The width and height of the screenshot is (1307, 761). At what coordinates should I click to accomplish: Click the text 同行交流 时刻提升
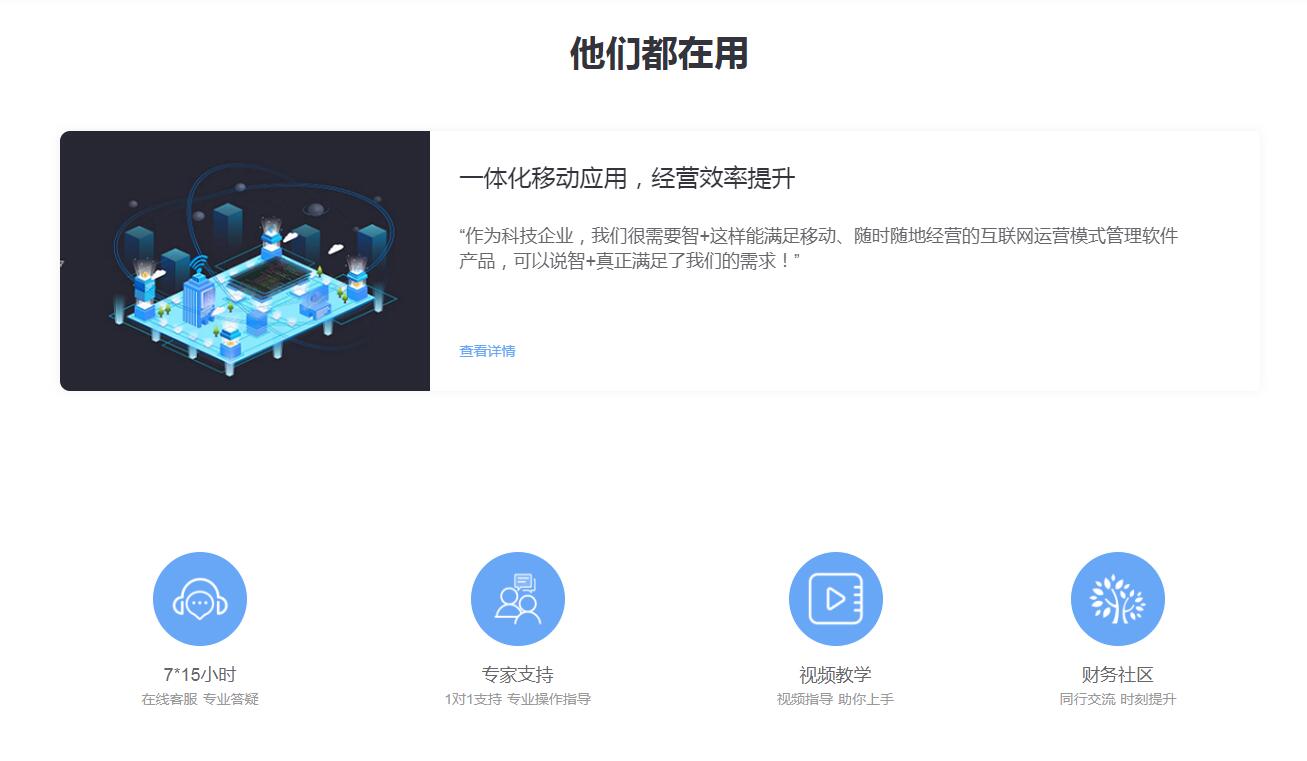pos(1118,699)
